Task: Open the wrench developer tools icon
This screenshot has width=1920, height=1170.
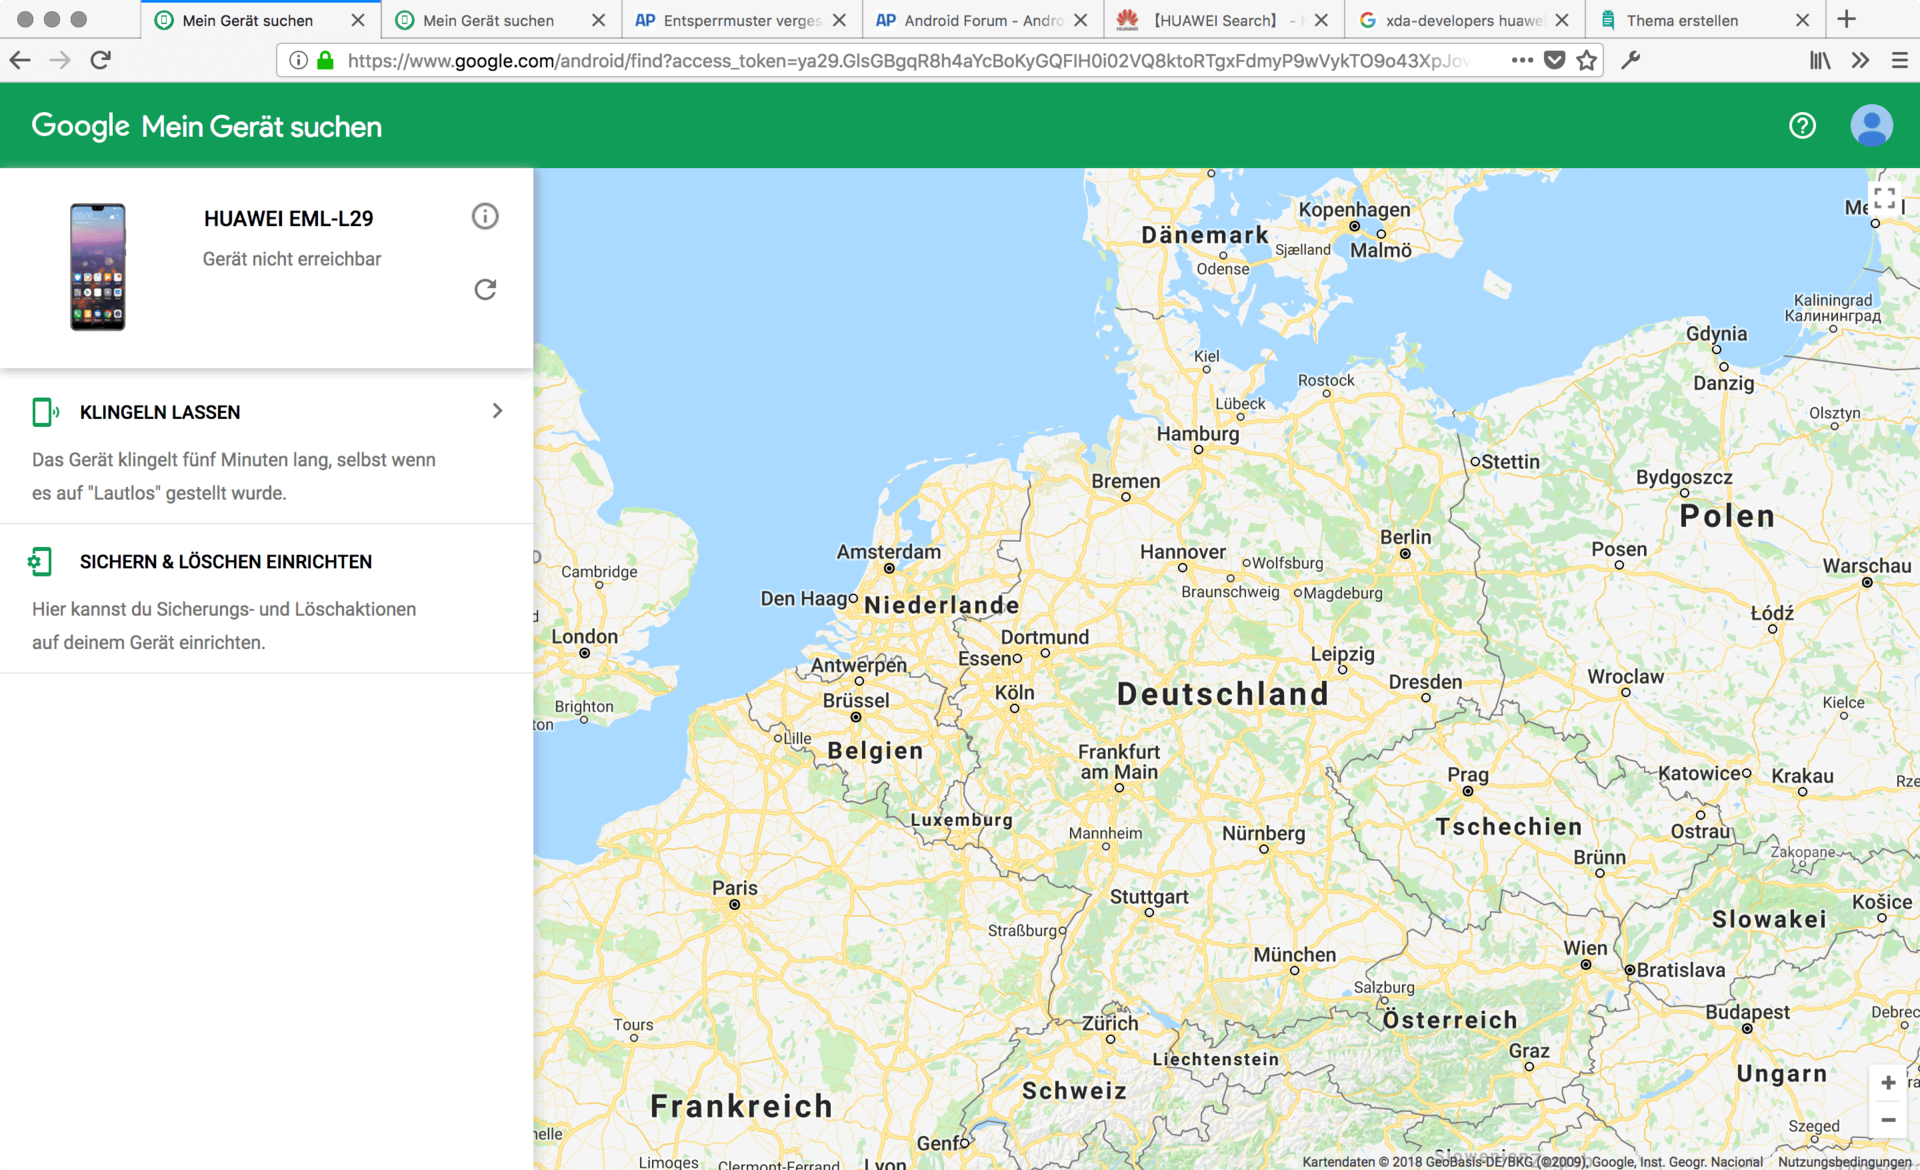Action: click(x=1630, y=60)
